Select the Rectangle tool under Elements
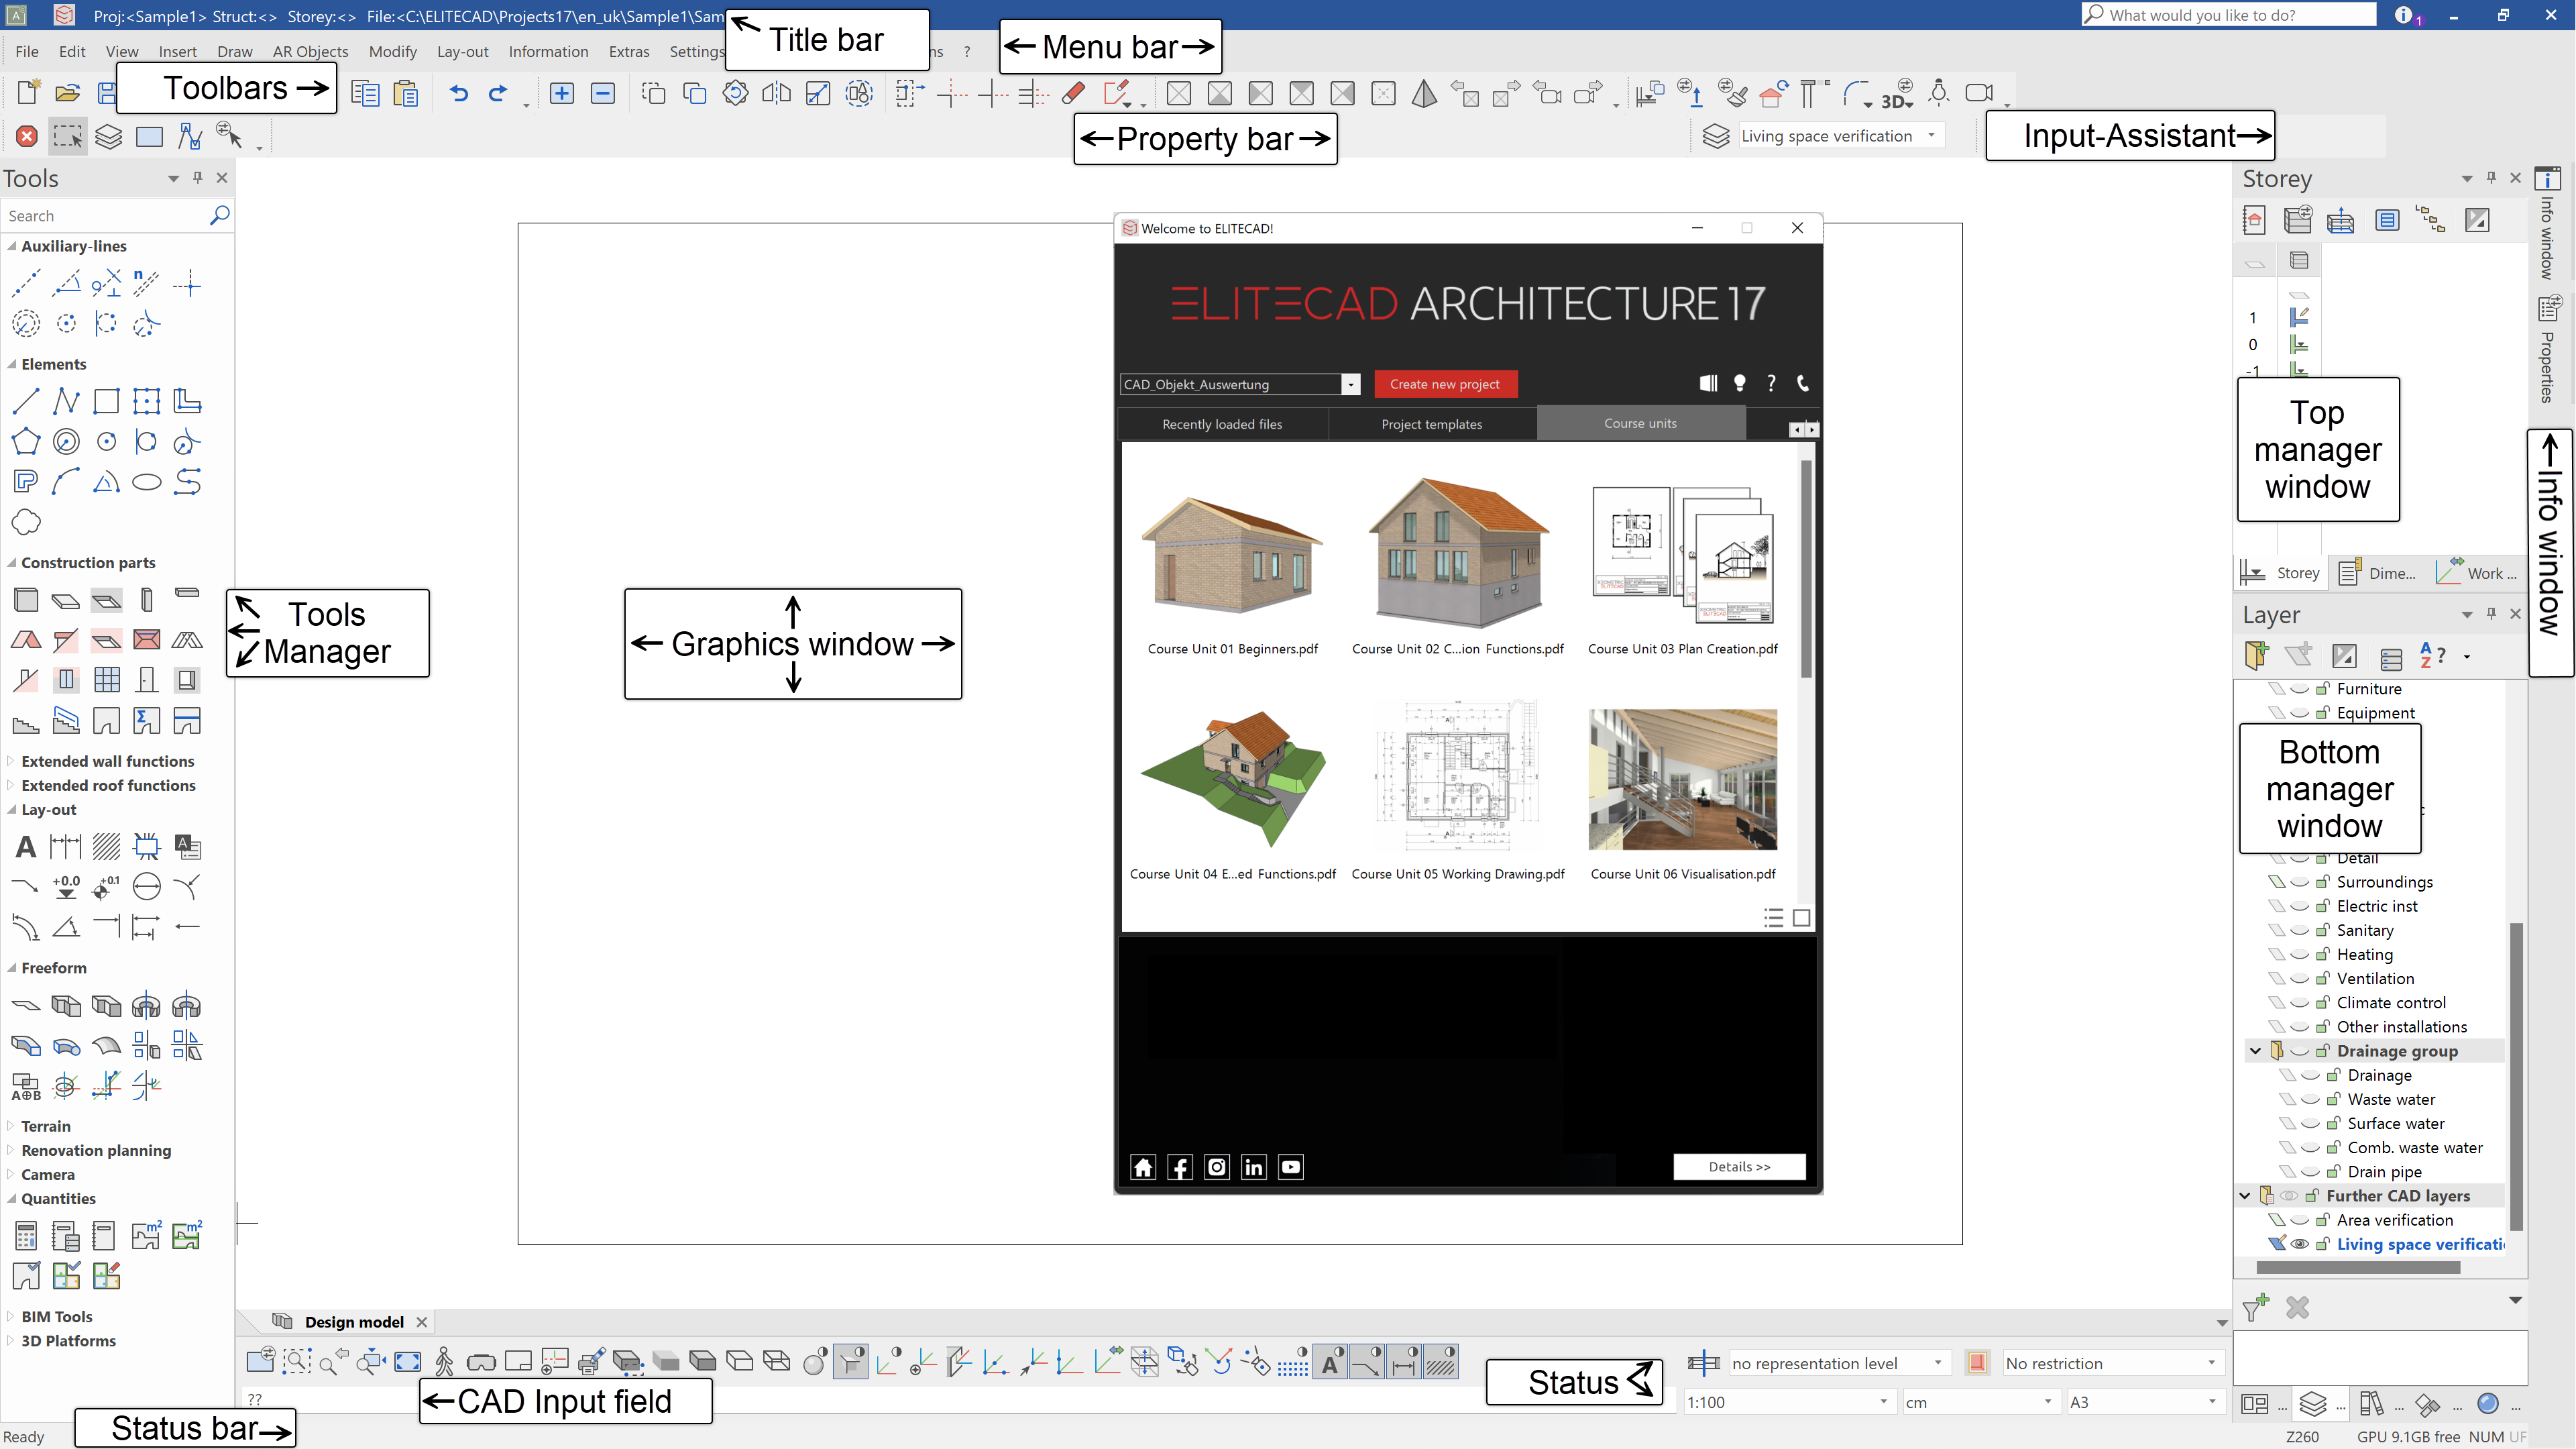The width and height of the screenshot is (2576, 1449). tap(106, 401)
